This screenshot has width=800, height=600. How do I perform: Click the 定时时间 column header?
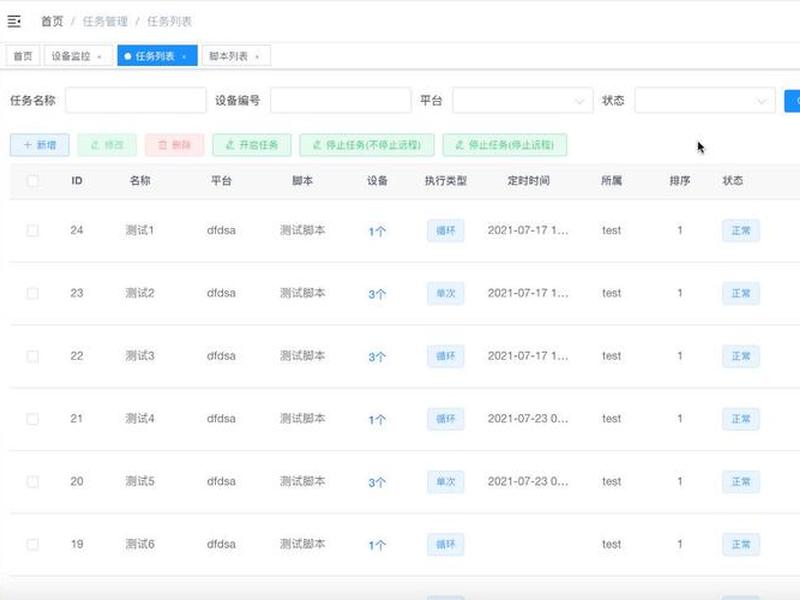tap(528, 181)
